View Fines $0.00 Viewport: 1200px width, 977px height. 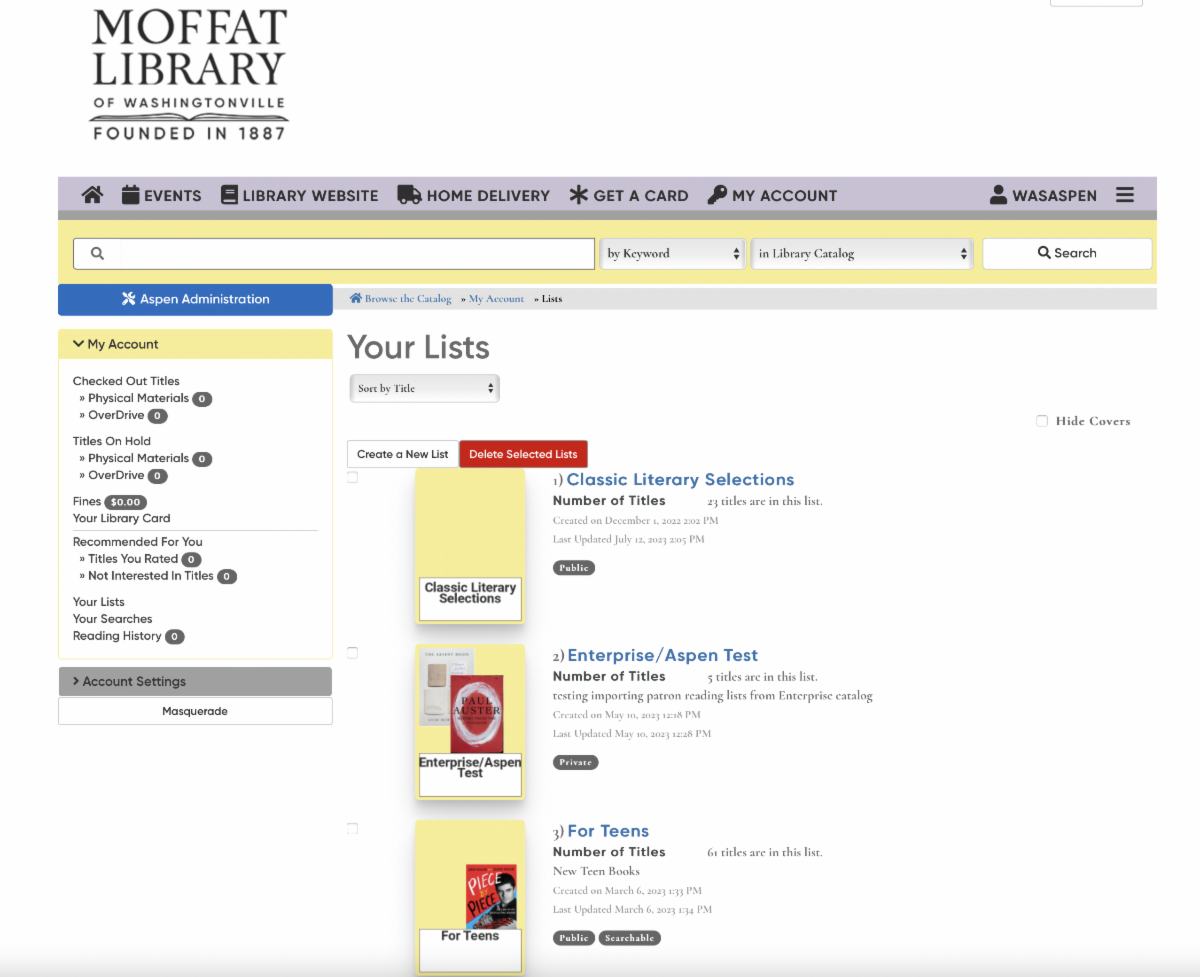pyautogui.click(x=109, y=502)
